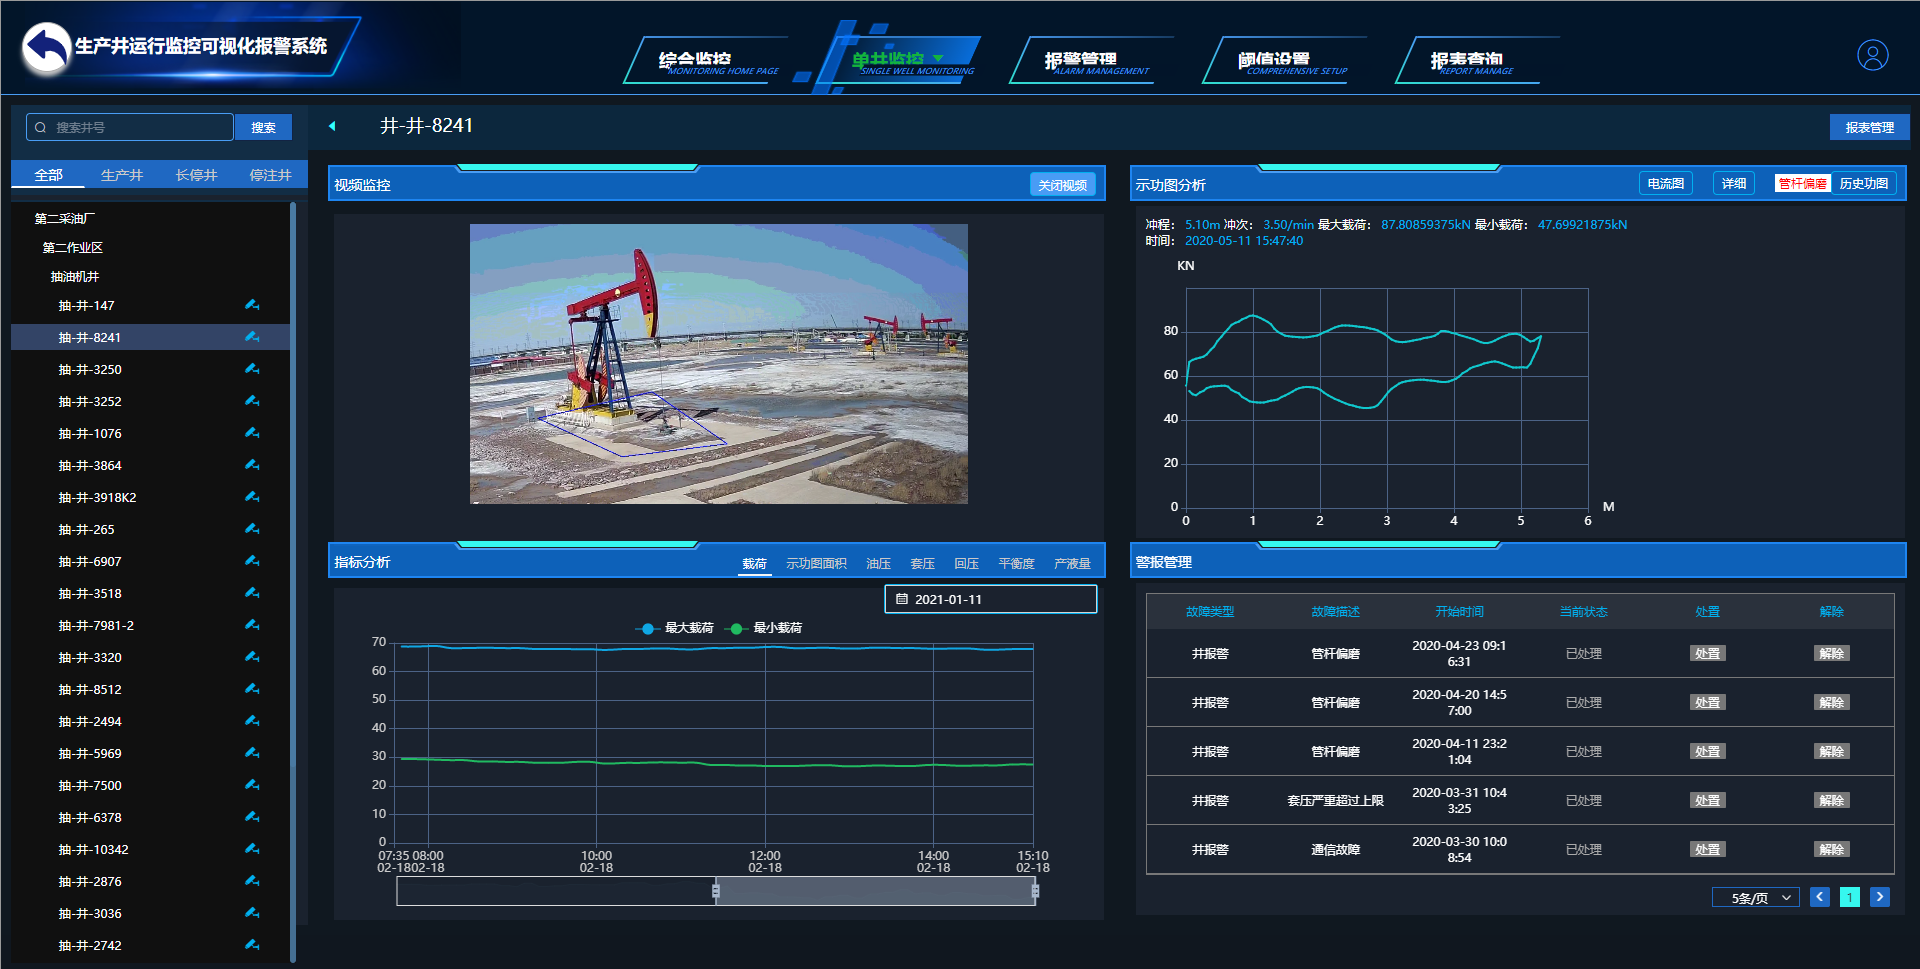Click 处置 for 2020-04-23 alarm

tap(1707, 654)
